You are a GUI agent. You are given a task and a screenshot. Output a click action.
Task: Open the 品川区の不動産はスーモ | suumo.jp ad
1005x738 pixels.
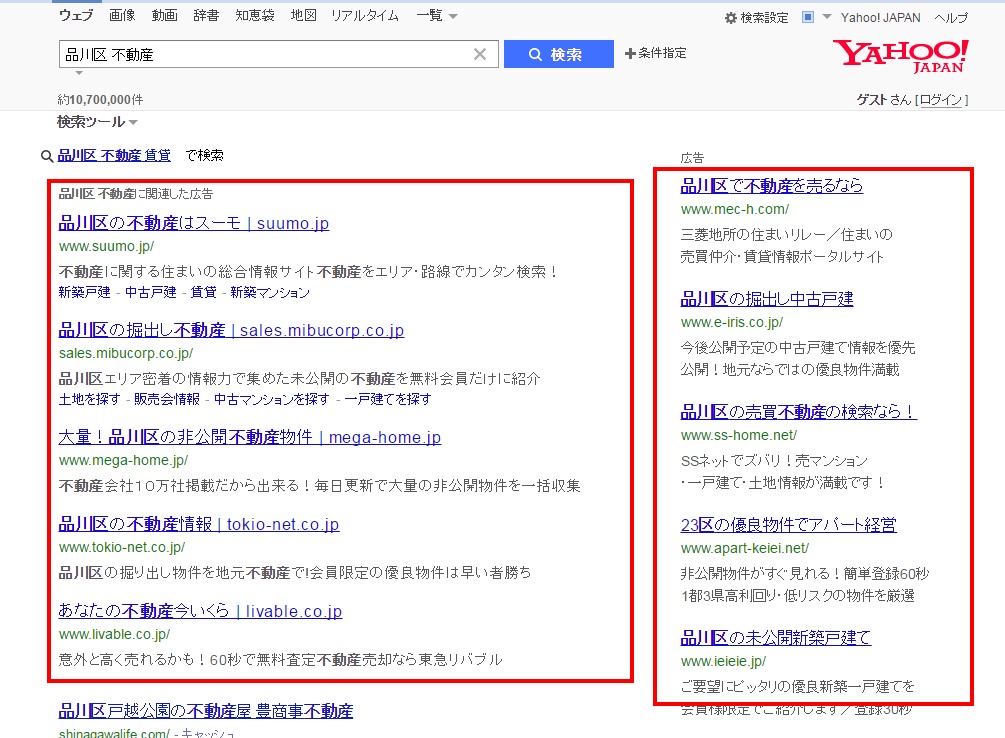point(194,223)
